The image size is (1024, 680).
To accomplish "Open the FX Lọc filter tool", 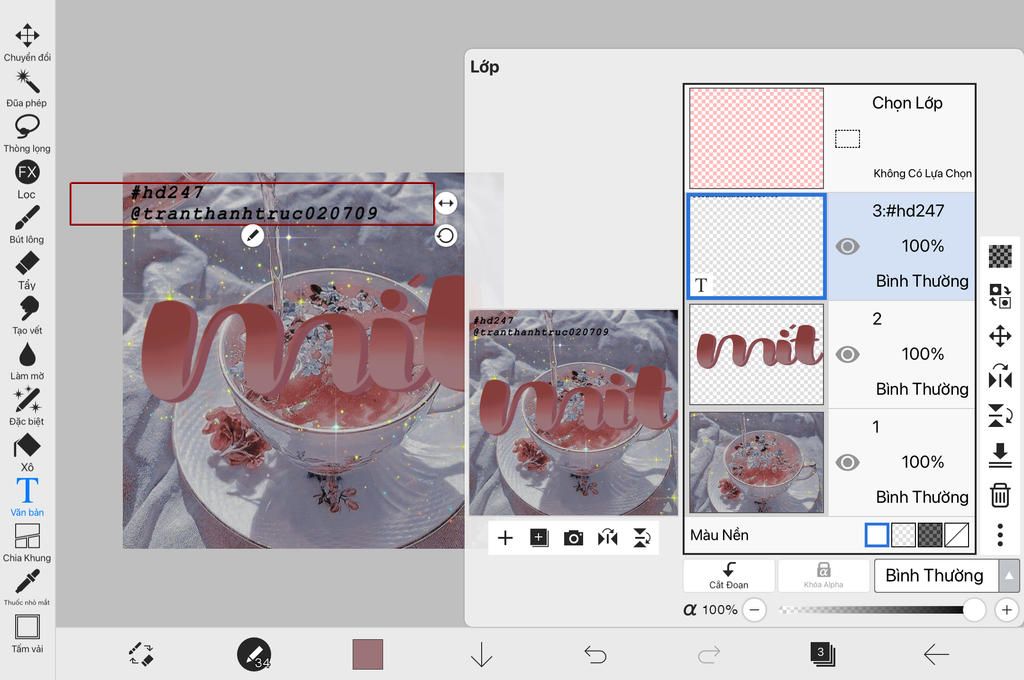I will pos(27,179).
